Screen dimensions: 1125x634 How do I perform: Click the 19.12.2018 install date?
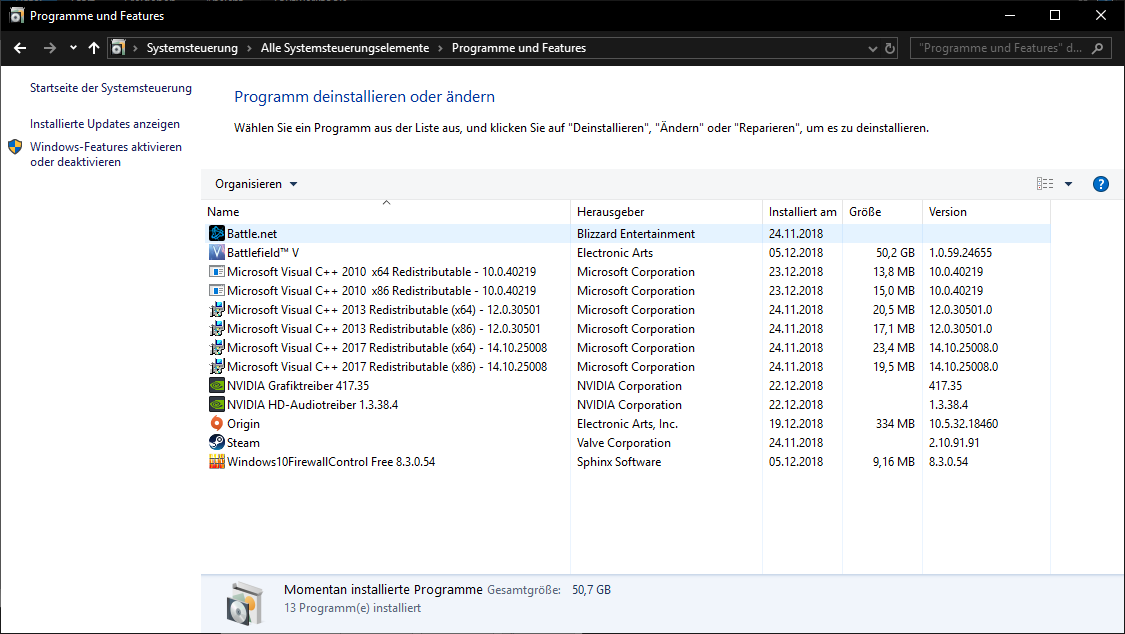796,424
